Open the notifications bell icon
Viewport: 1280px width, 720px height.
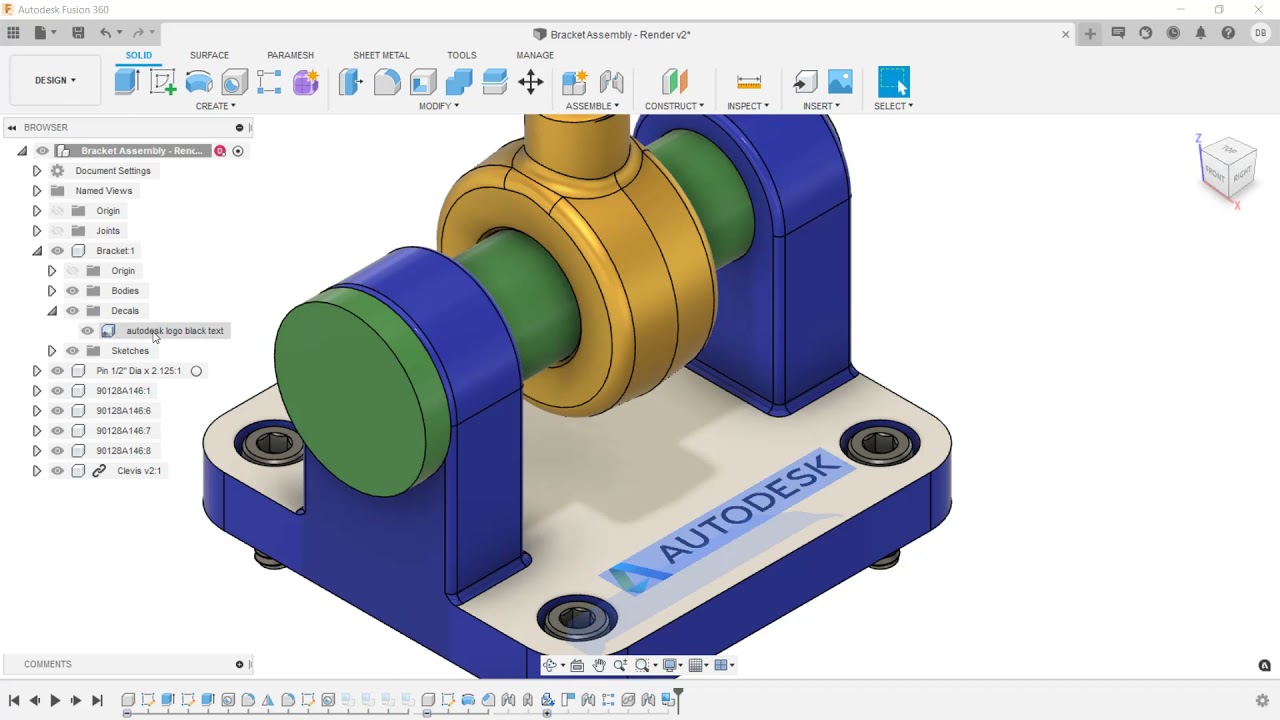click(1200, 33)
